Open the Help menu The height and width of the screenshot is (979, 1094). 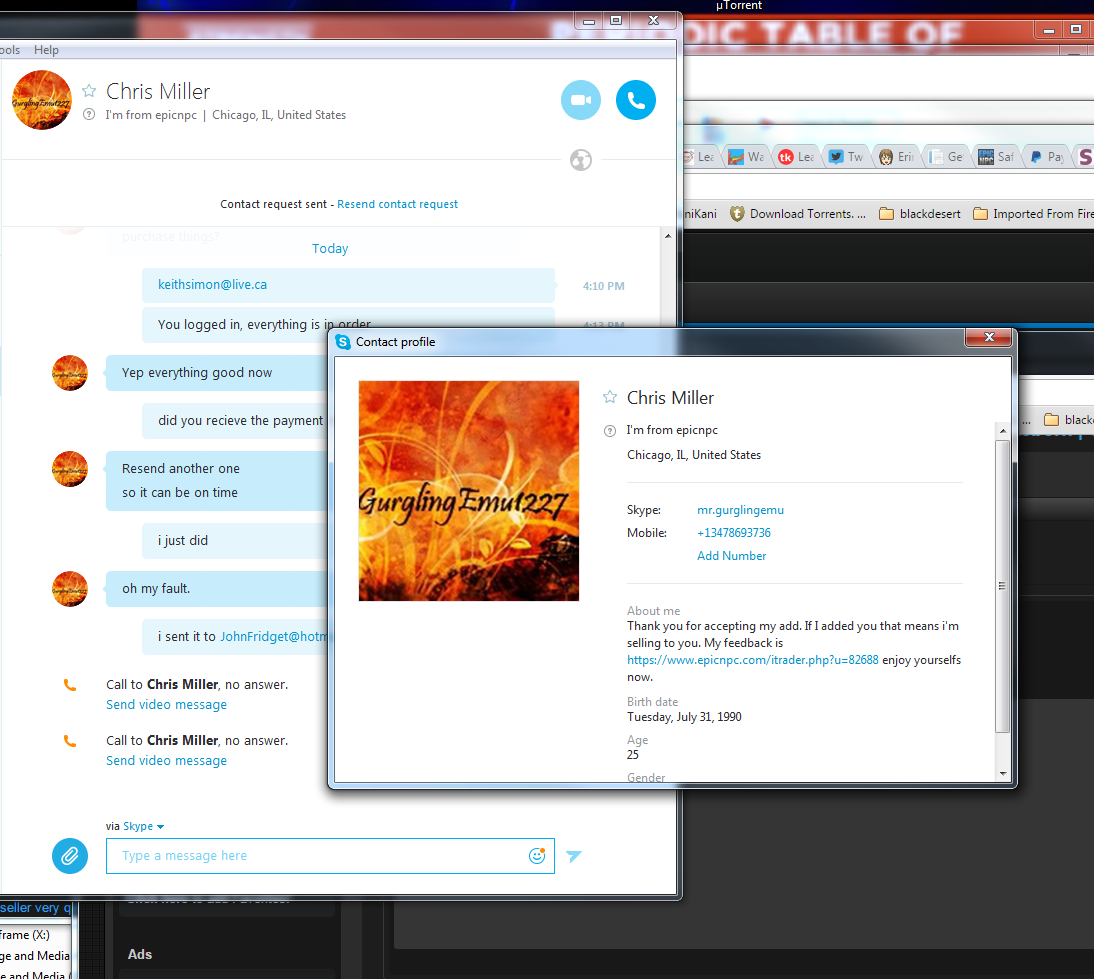(x=46, y=50)
